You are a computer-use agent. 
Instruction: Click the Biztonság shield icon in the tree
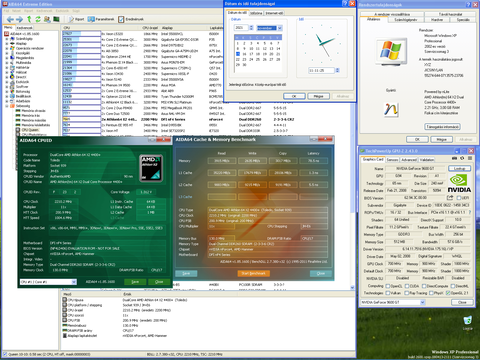pos(12,91)
